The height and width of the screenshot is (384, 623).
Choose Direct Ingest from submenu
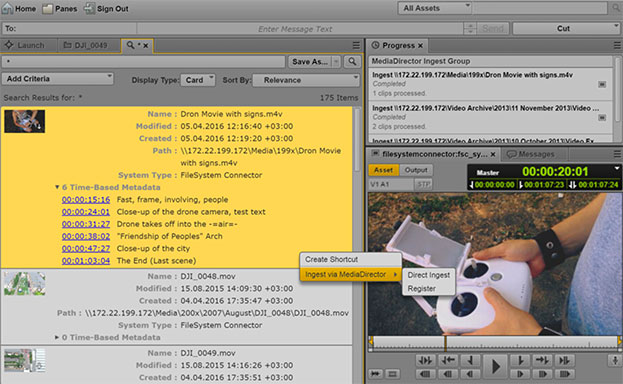pyautogui.click(x=429, y=275)
